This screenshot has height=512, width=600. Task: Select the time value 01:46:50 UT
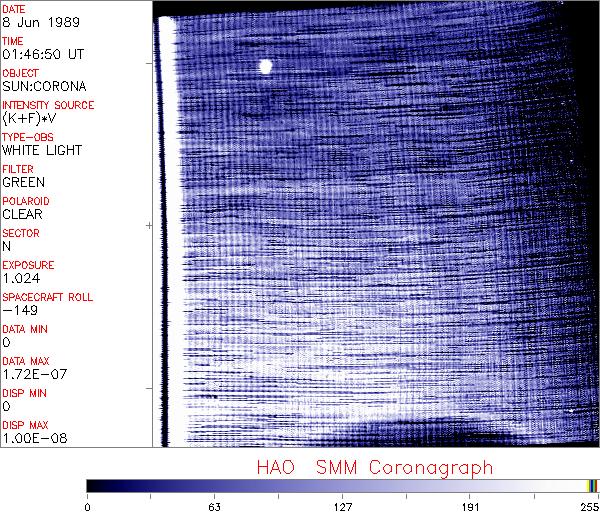click(x=41, y=54)
